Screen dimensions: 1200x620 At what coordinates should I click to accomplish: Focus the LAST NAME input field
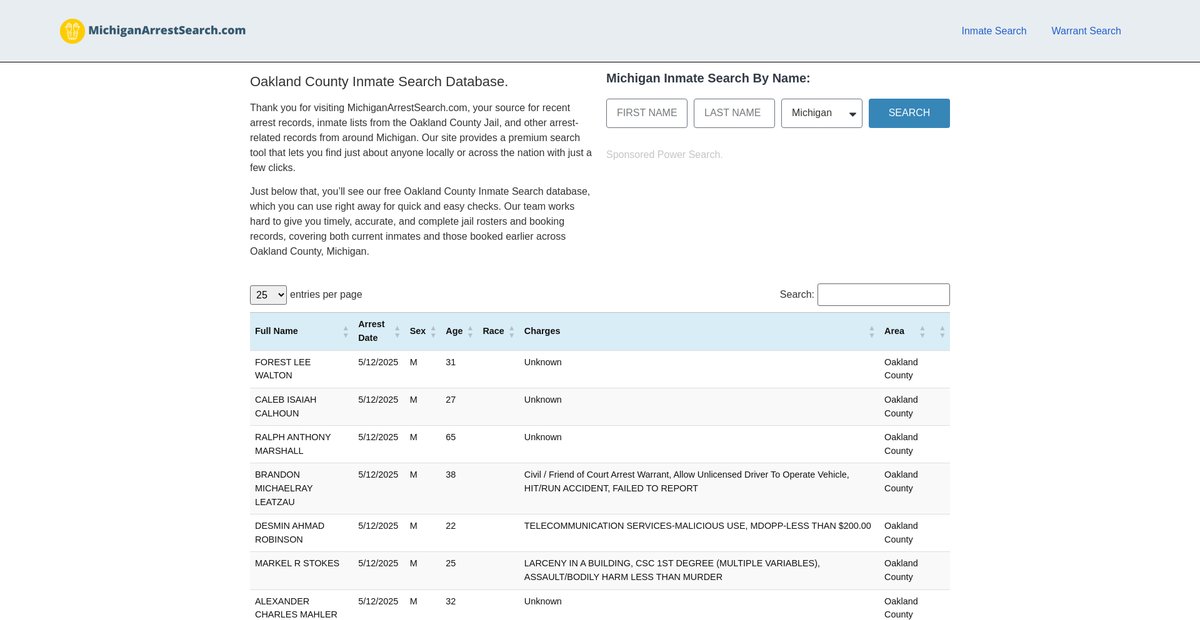[733, 113]
